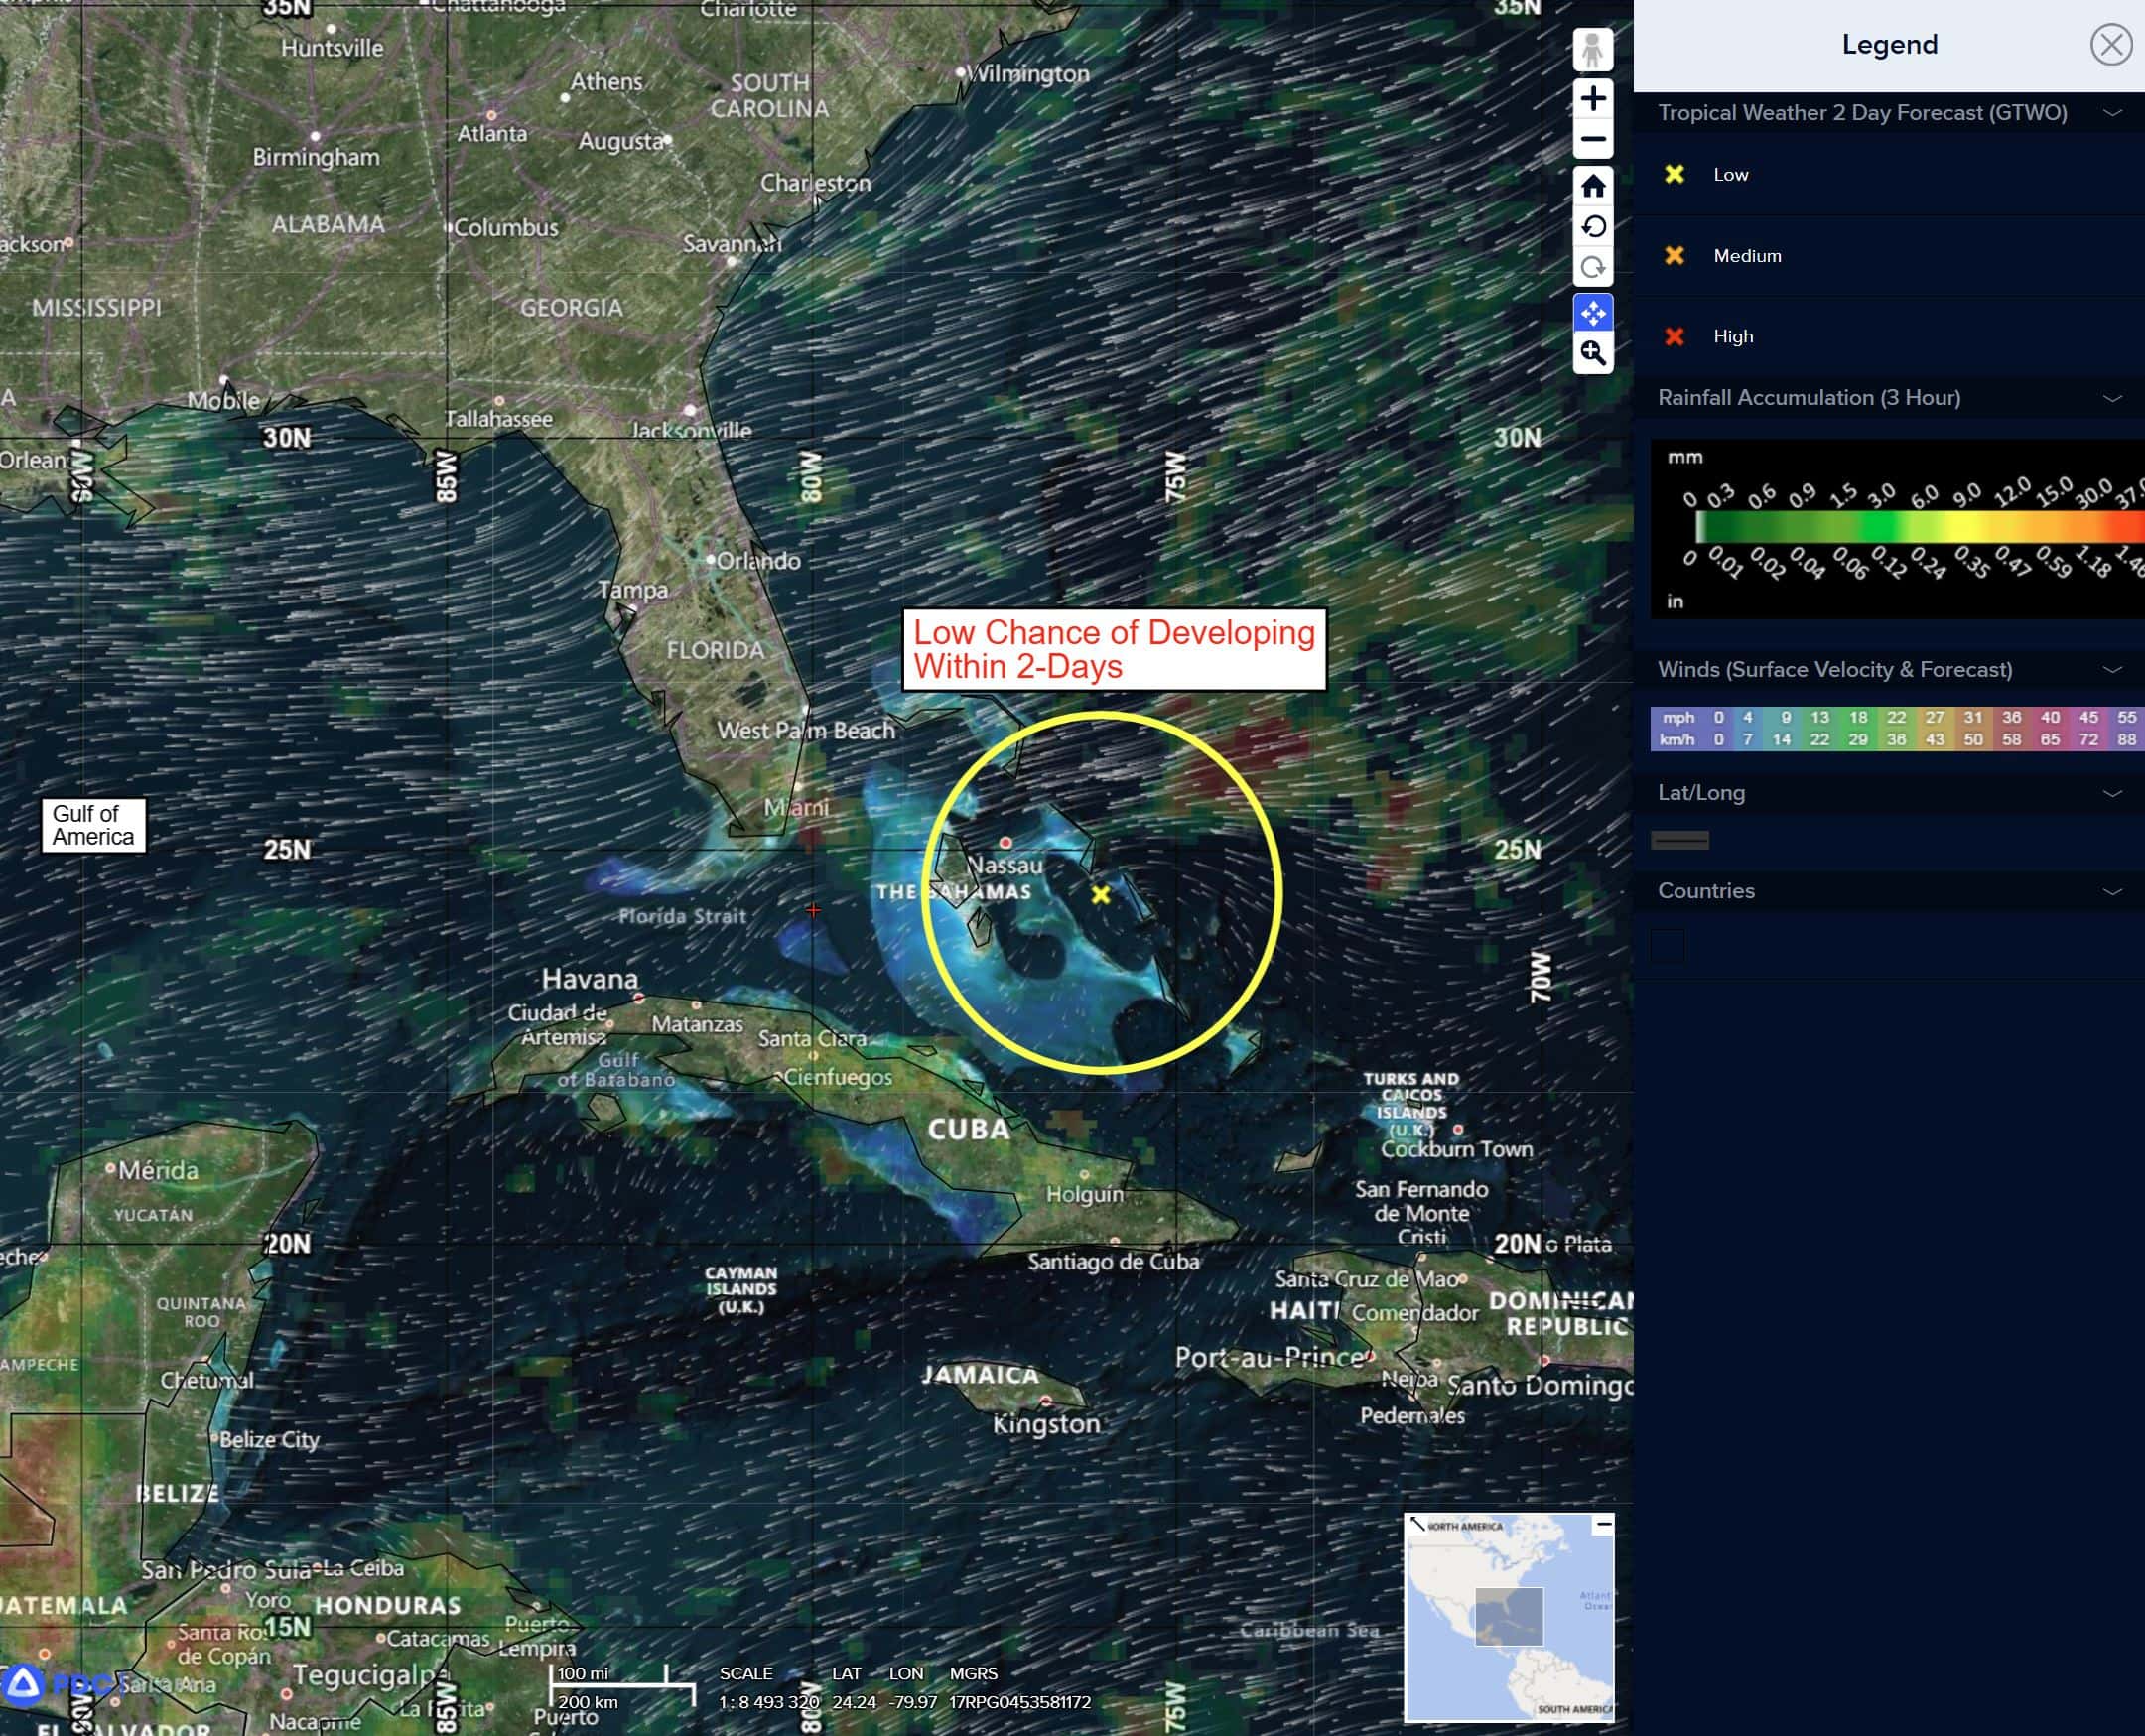The image size is (2145, 1736).
Task: Collapse the Rainfall Accumulation (3 Hour) section
Action: pos(2112,398)
